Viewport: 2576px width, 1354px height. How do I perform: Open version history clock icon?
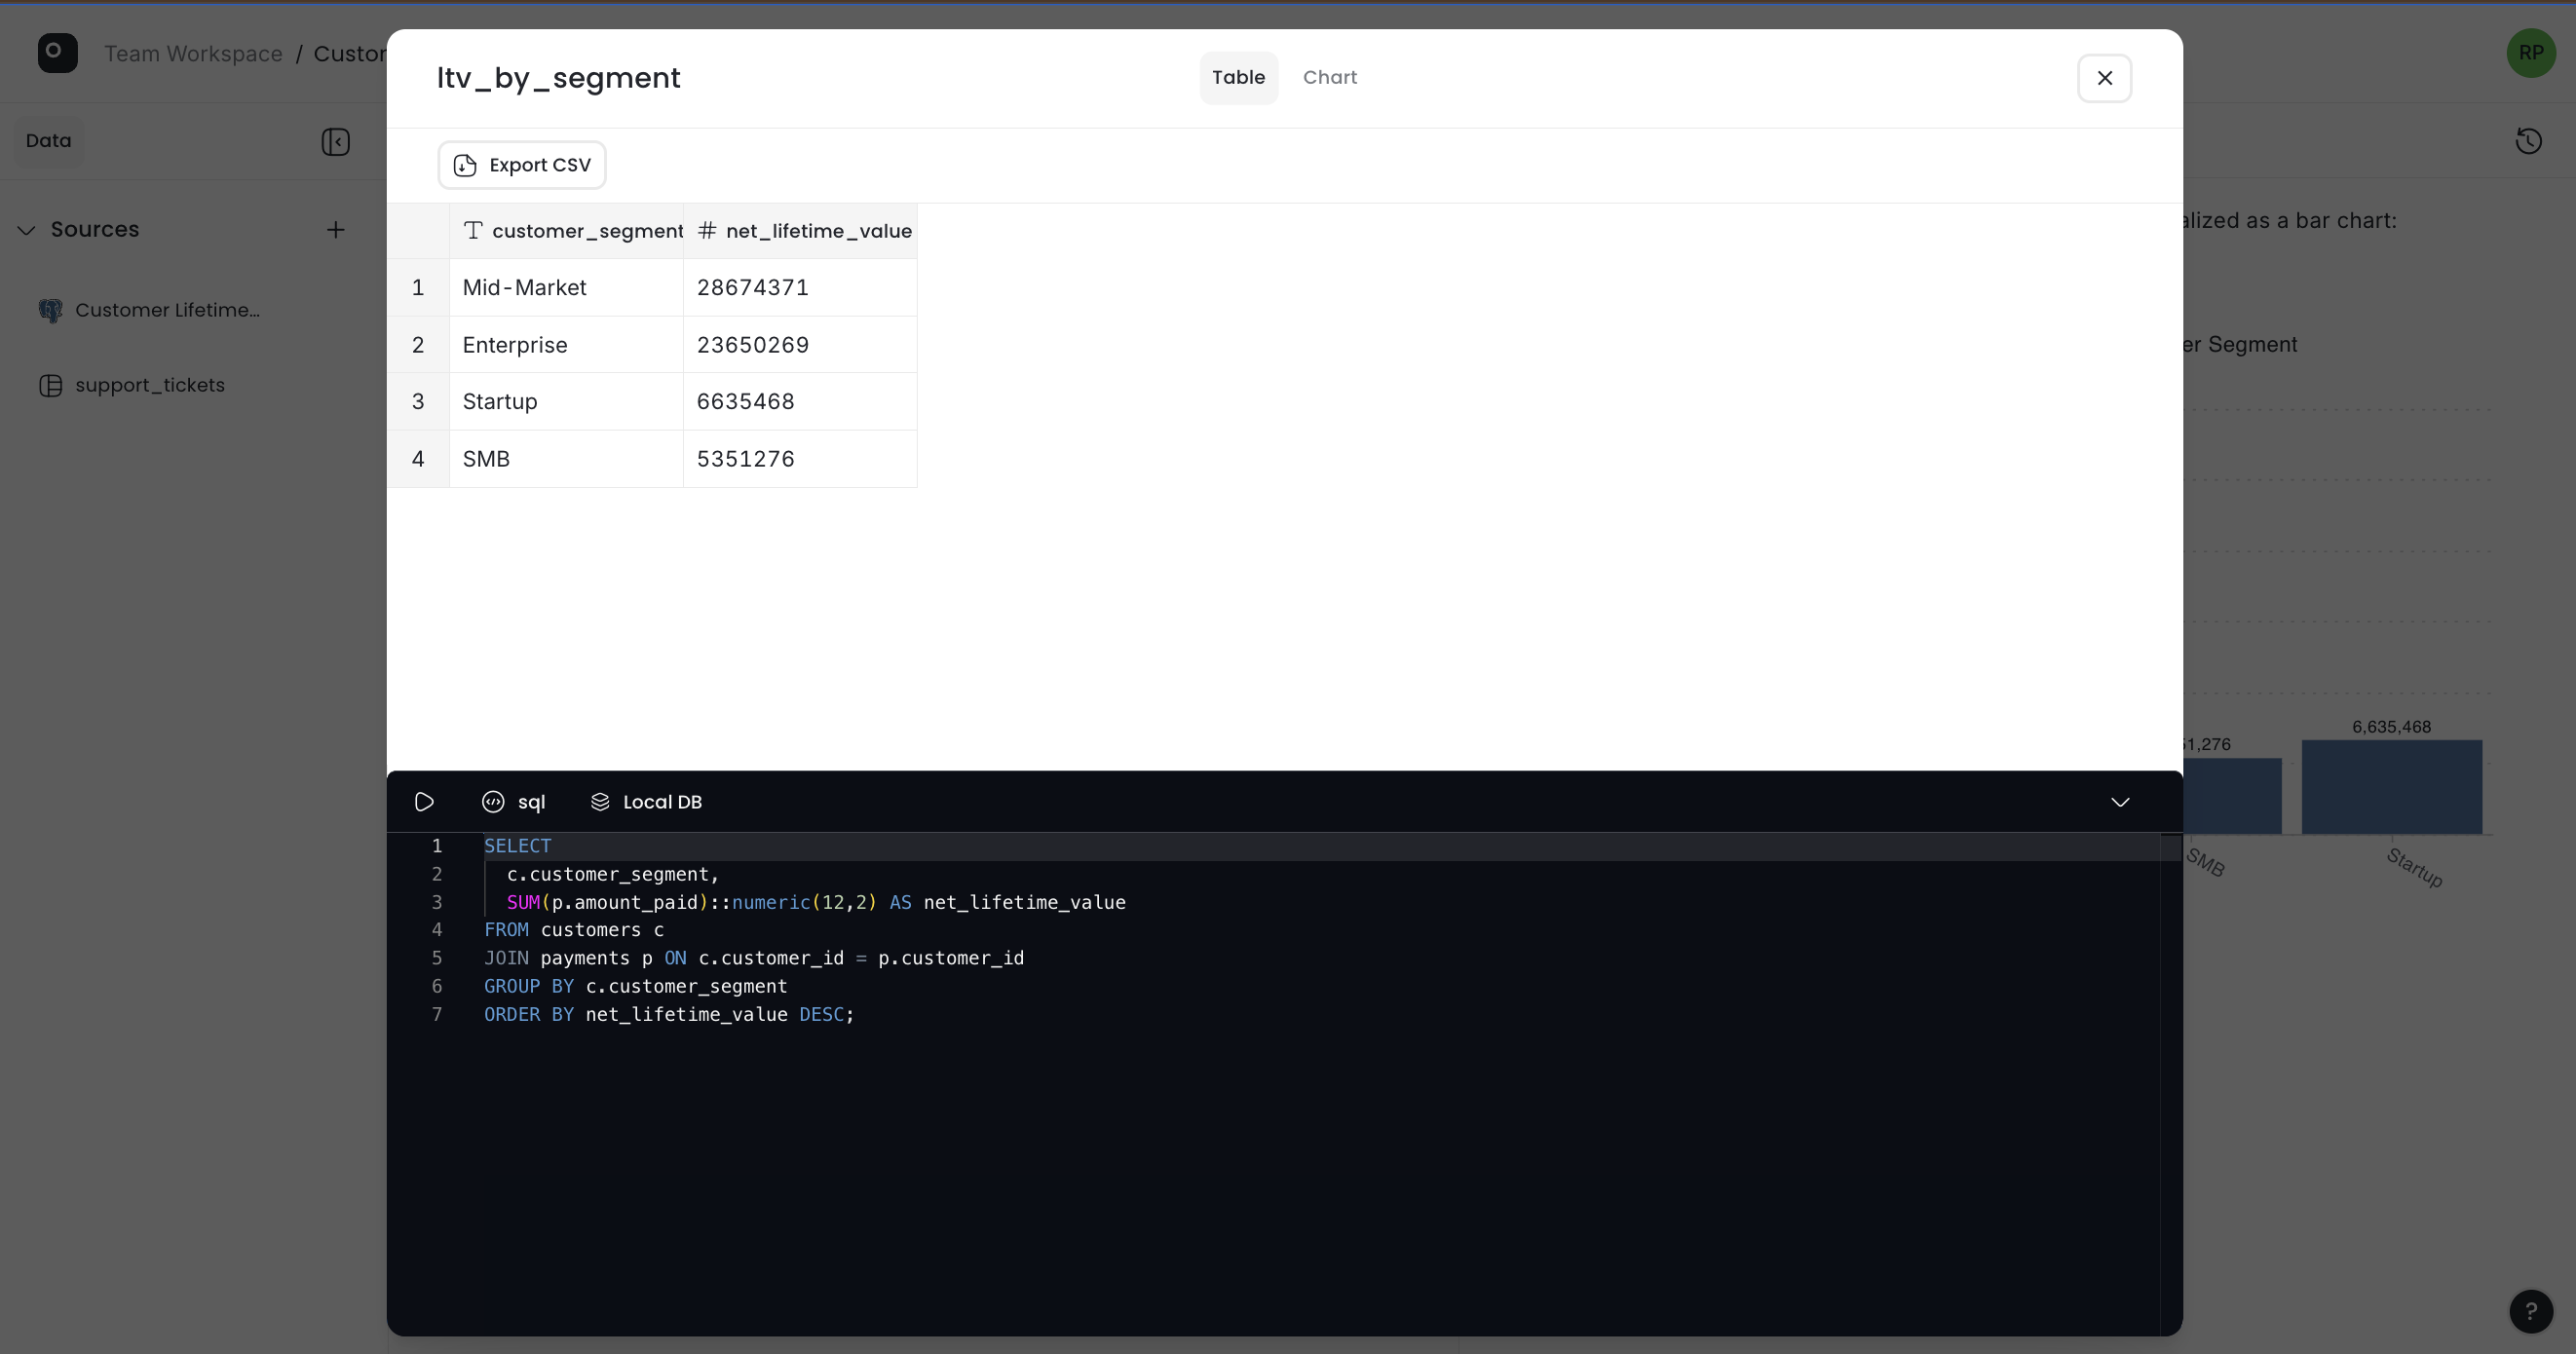tap(2529, 141)
